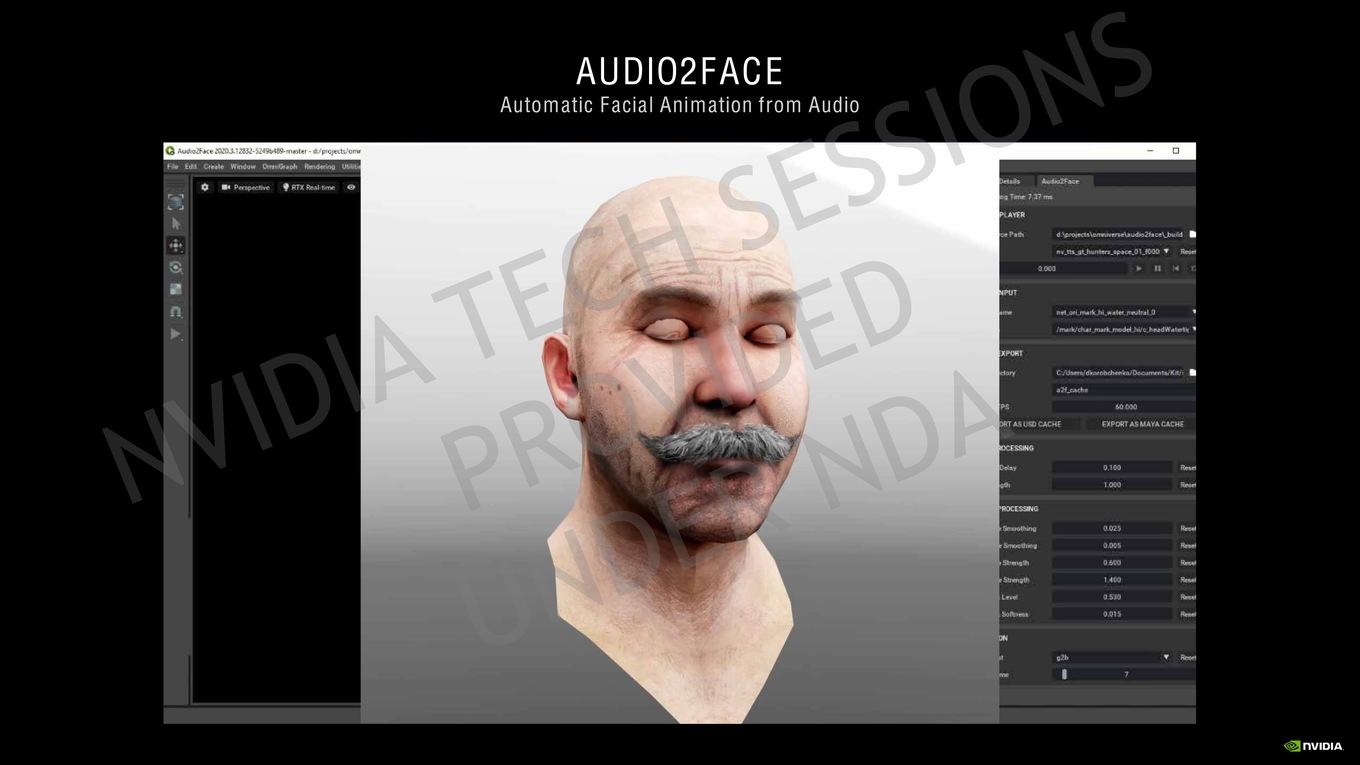Image resolution: width=1360 pixels, height=765 pixels.
Task: Pause the audio player
Action: [1157, 268]
